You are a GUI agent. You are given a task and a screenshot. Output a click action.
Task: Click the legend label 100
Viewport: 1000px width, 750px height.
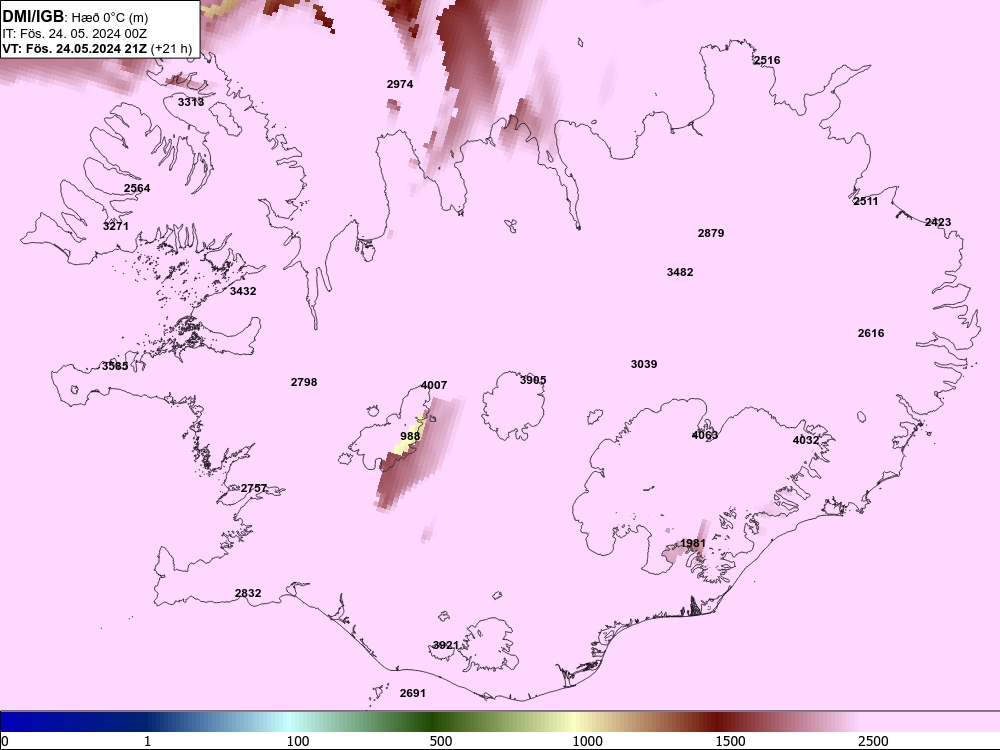coord(298,741)
